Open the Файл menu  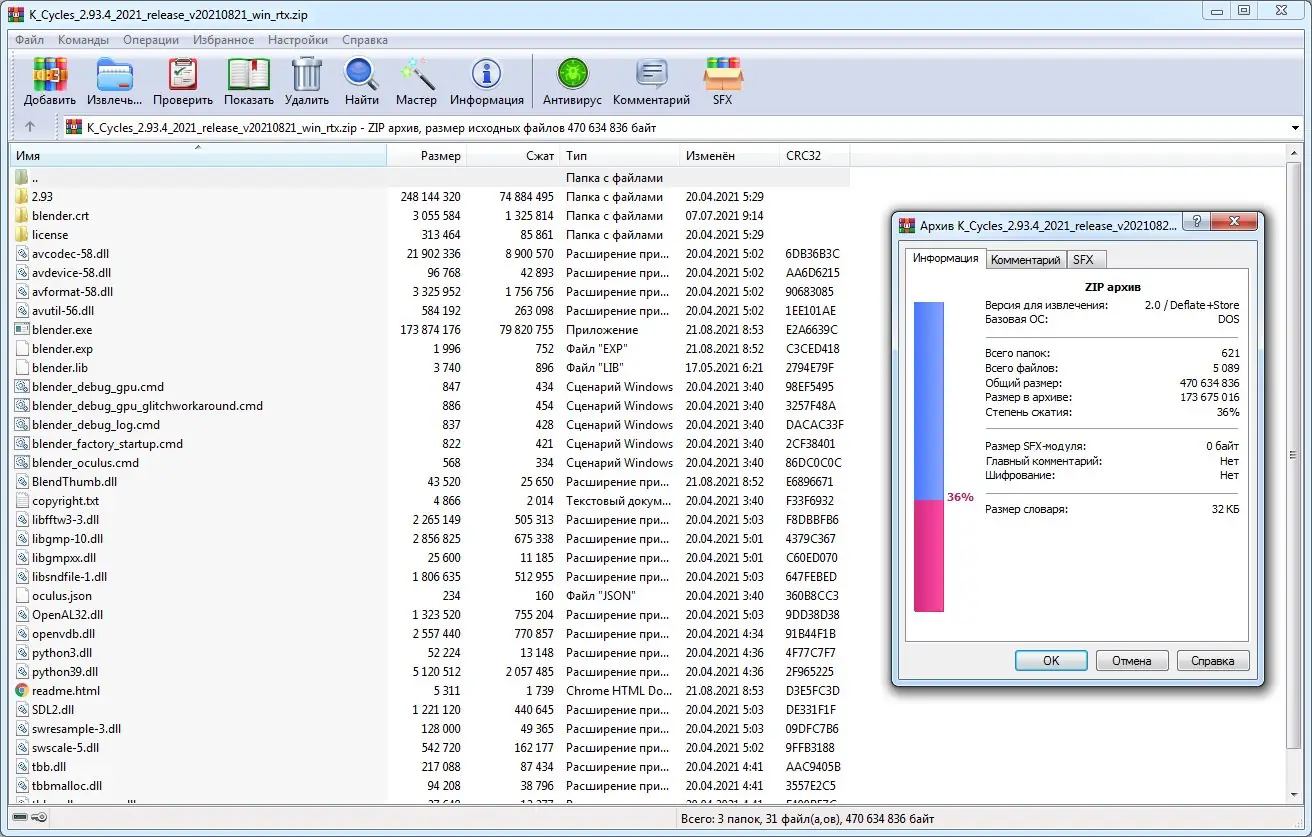pos(29,40)
